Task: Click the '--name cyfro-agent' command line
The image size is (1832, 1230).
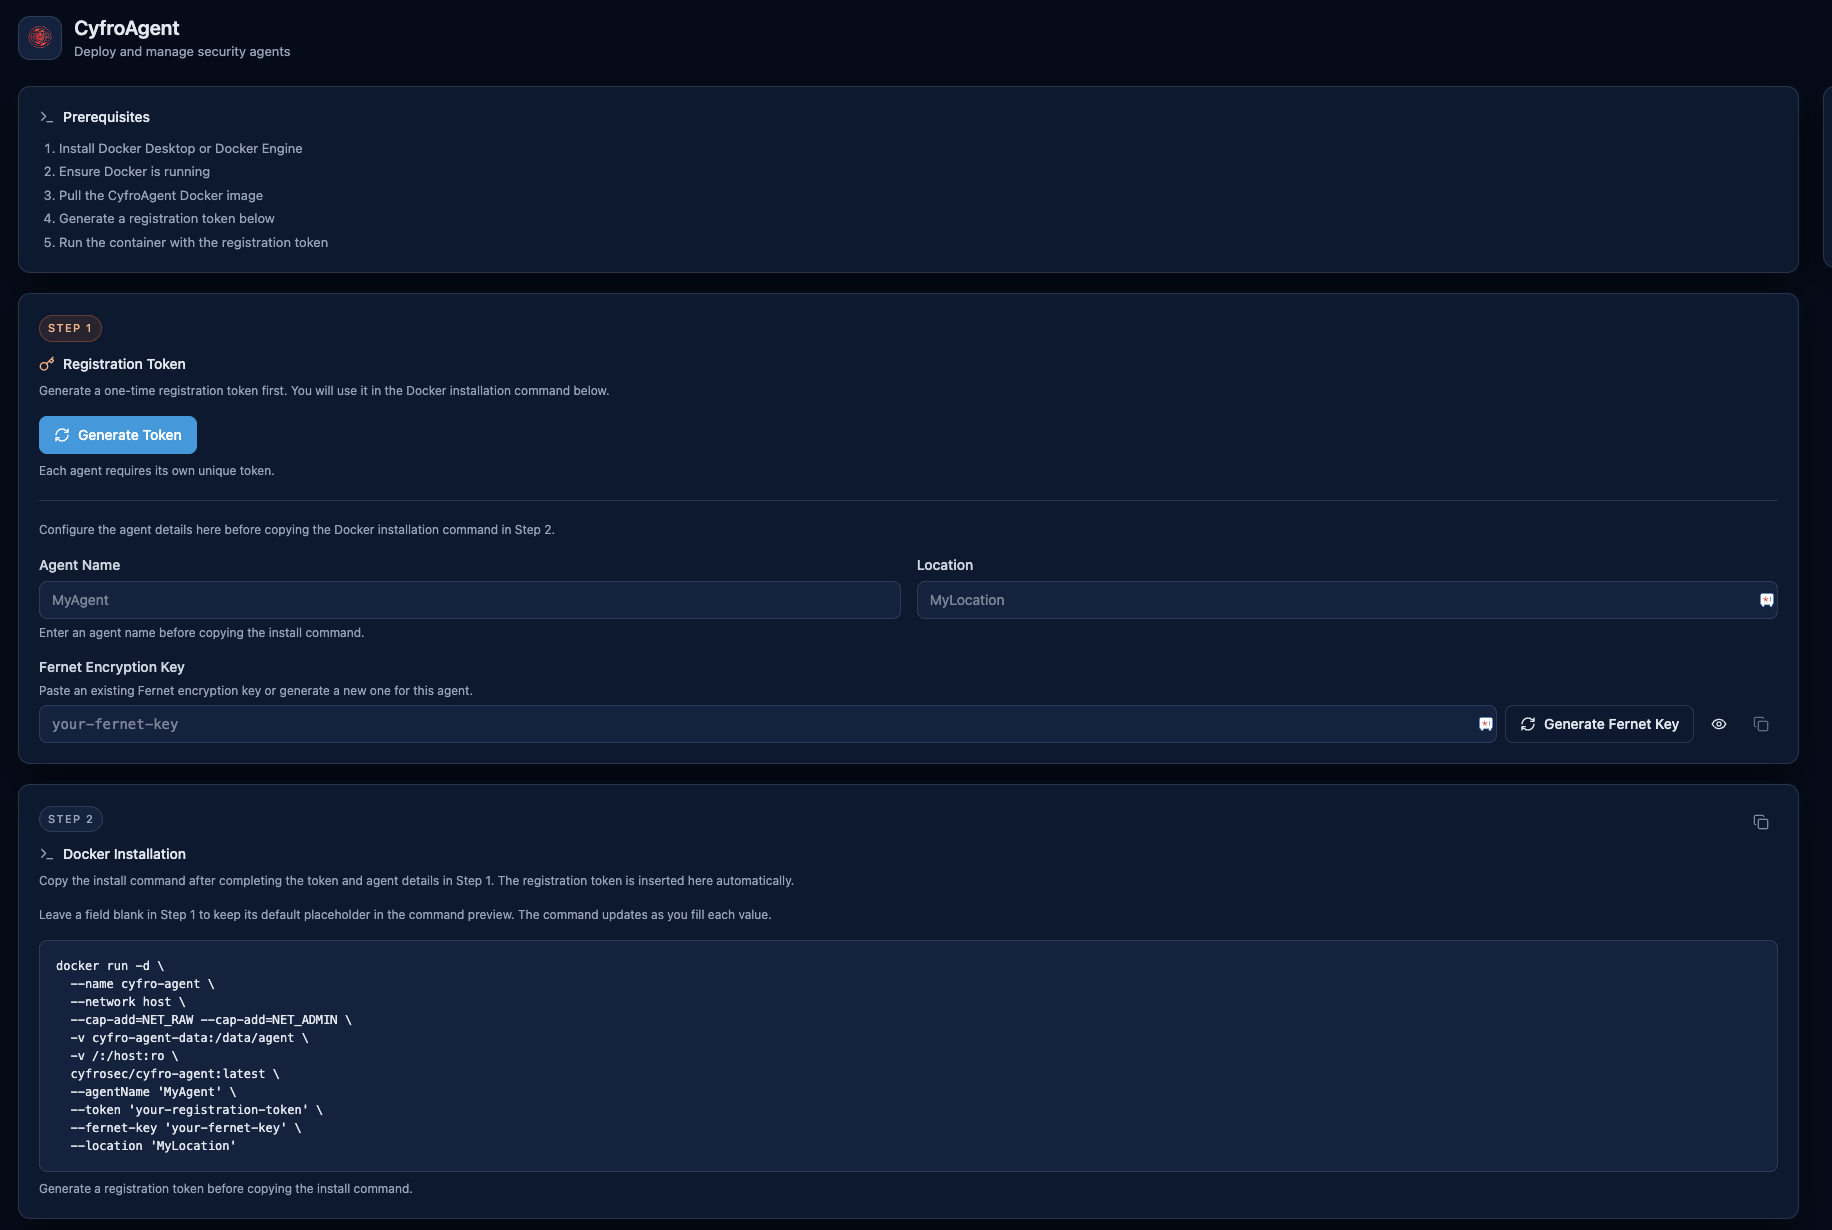Action: tap(142, 984)
